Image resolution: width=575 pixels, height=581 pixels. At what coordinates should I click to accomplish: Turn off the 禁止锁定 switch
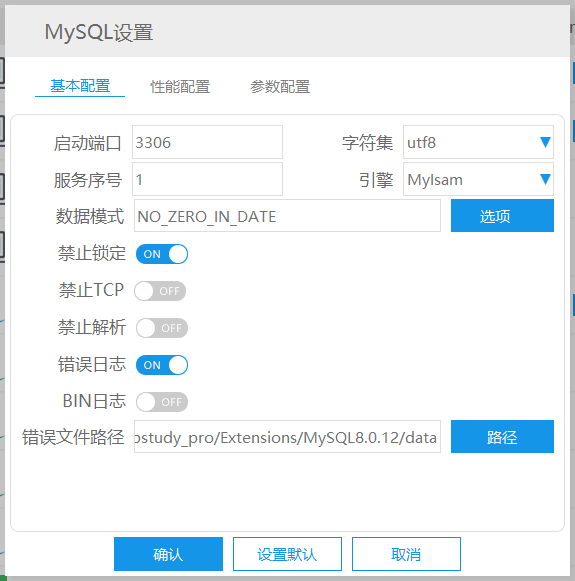click(x=162, y=254)
